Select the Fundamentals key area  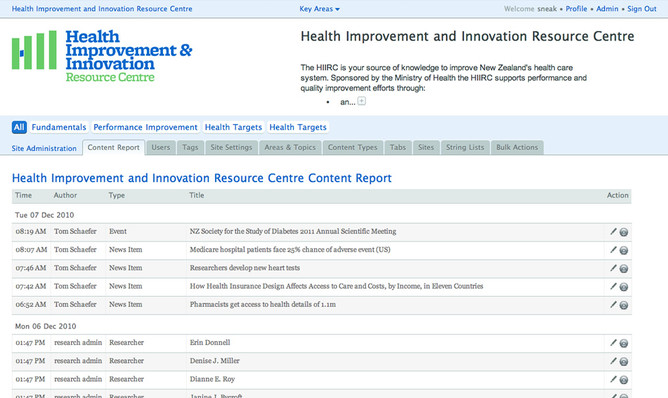[59, 127]
